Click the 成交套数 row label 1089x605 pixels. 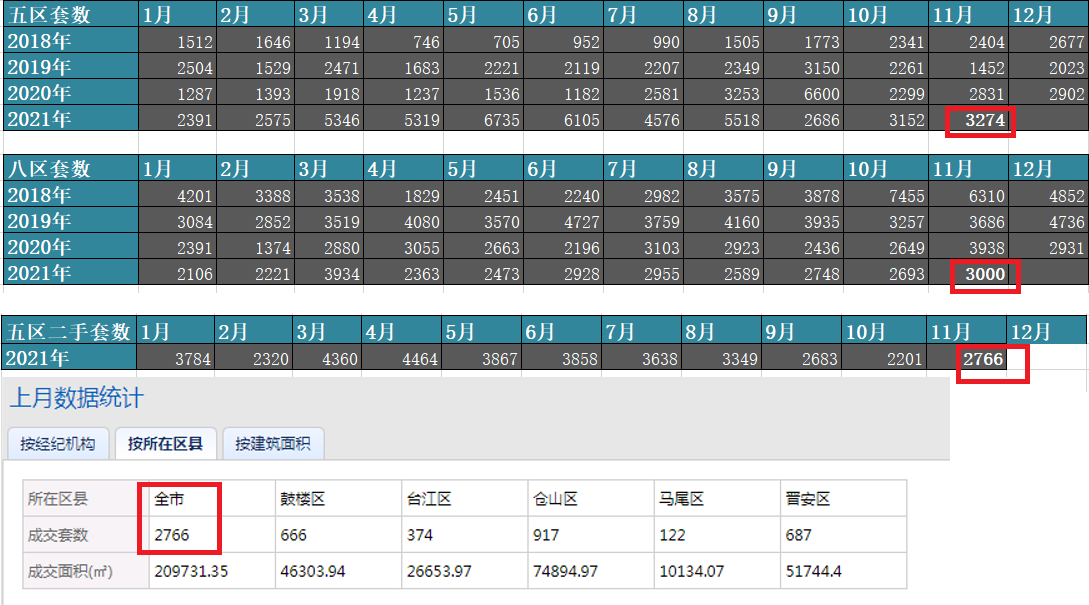point(58,535)
